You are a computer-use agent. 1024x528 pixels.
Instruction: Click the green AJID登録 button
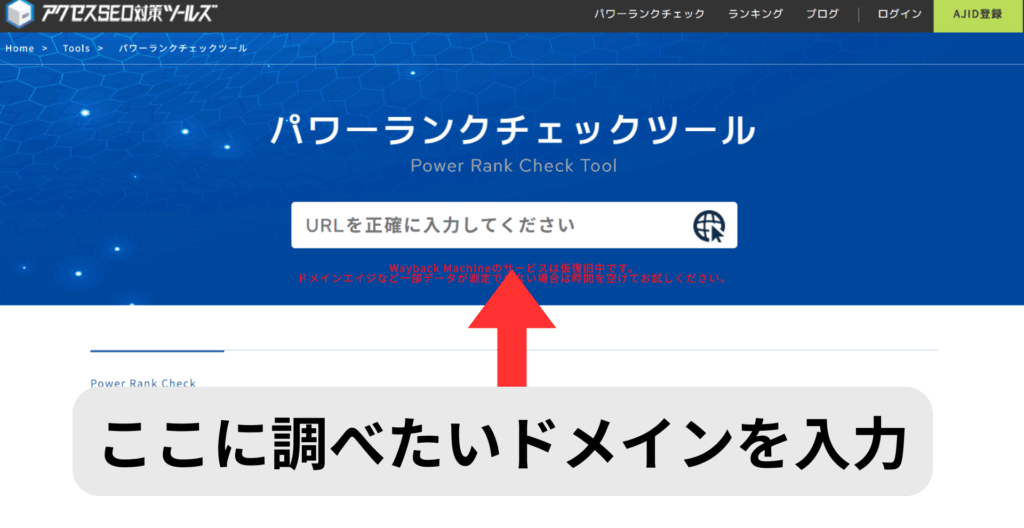(x=978, y=16)
